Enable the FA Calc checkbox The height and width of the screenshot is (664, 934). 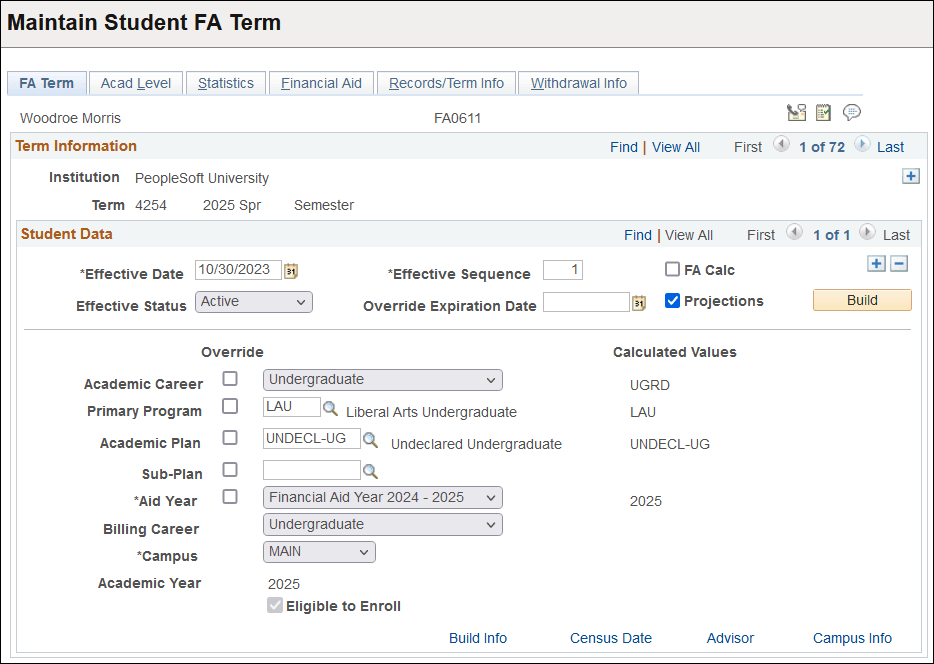click(672, 268)
